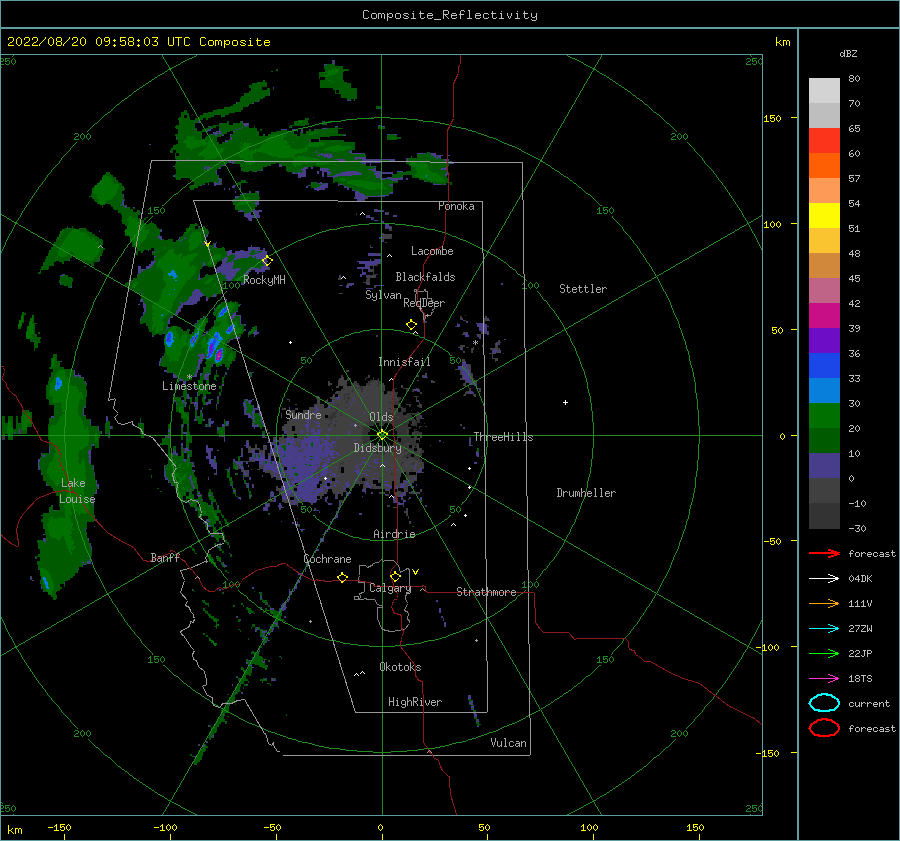Click the Lacombe label
This screenshot has height=841, width=900.
432,251
